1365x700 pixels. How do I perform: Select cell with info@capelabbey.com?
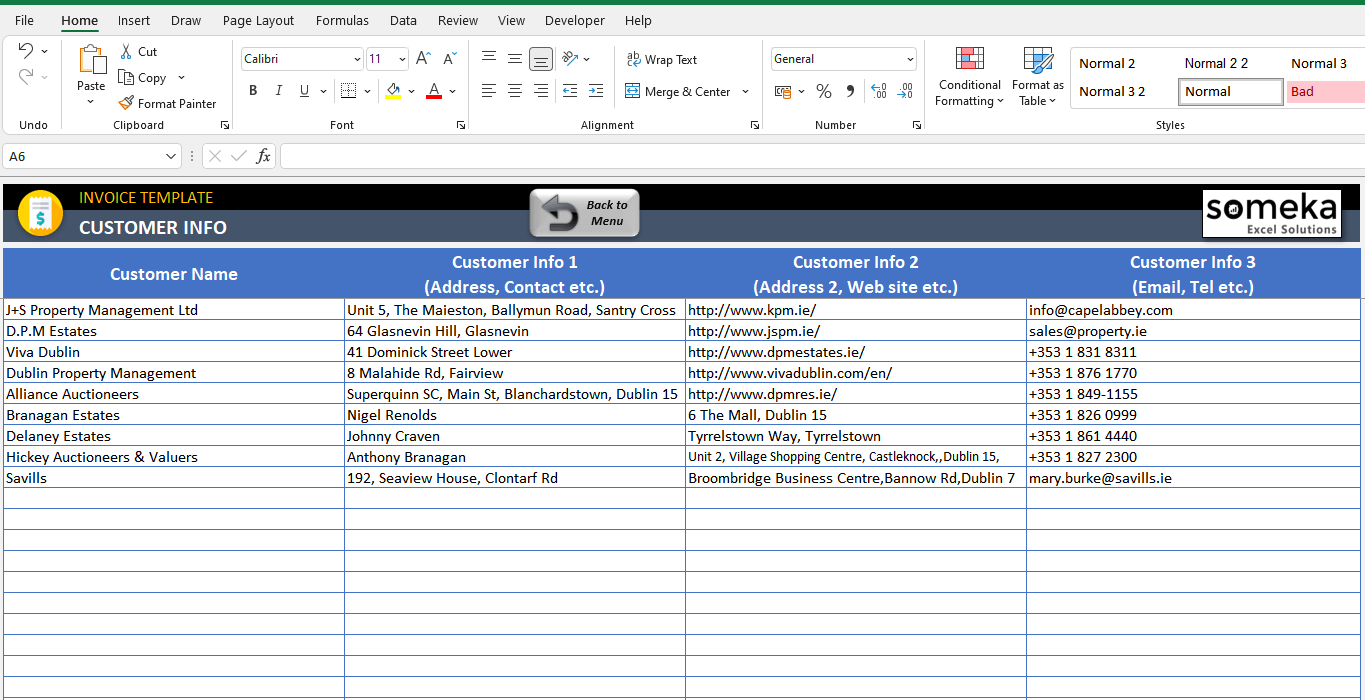pyautogui.click(x=1193, y=310)
